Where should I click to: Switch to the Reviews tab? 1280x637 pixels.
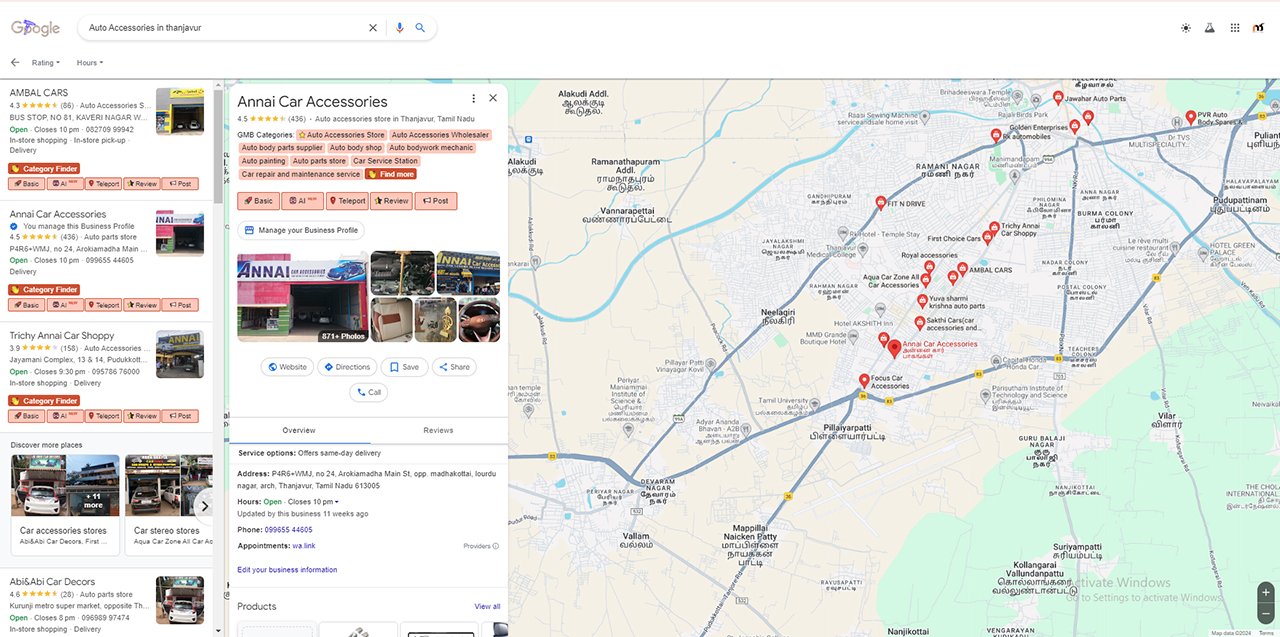(438, 430)
